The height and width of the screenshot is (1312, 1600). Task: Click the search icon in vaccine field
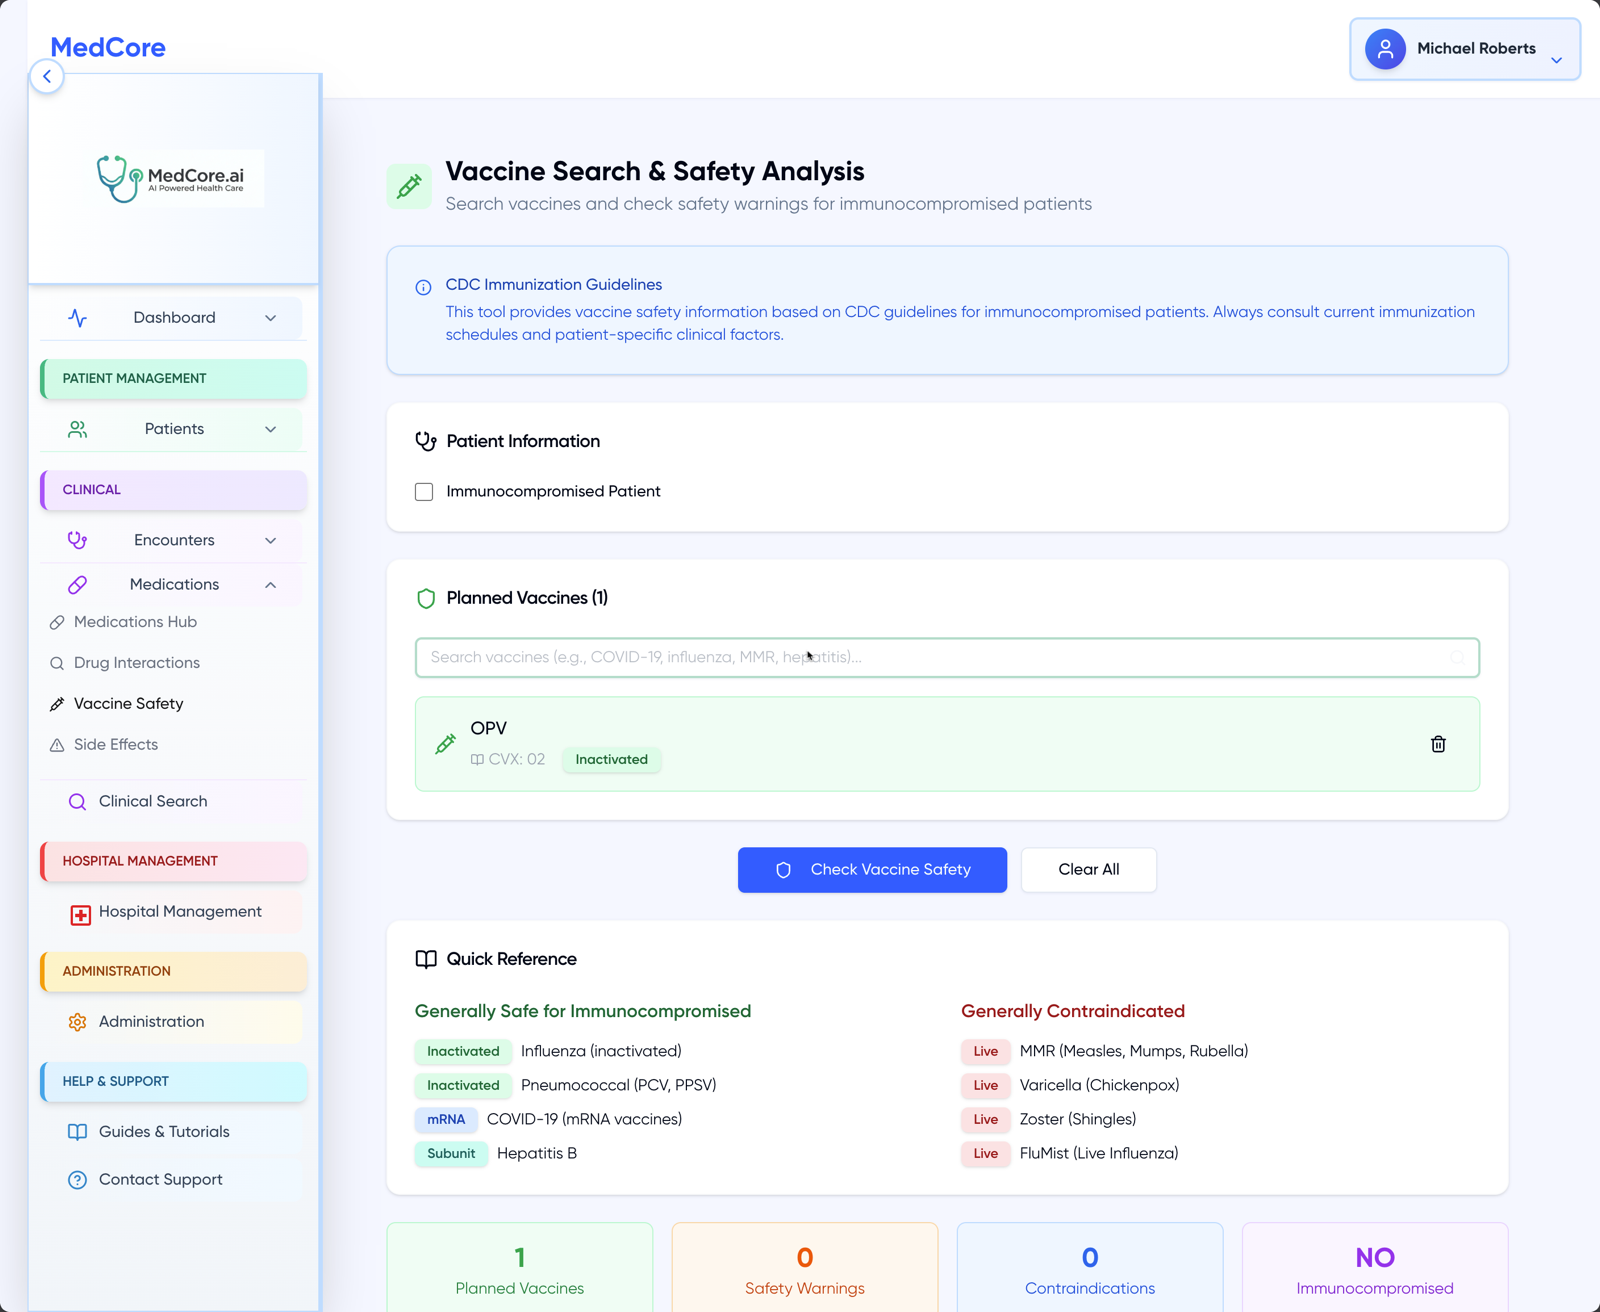click(1457, 658)
